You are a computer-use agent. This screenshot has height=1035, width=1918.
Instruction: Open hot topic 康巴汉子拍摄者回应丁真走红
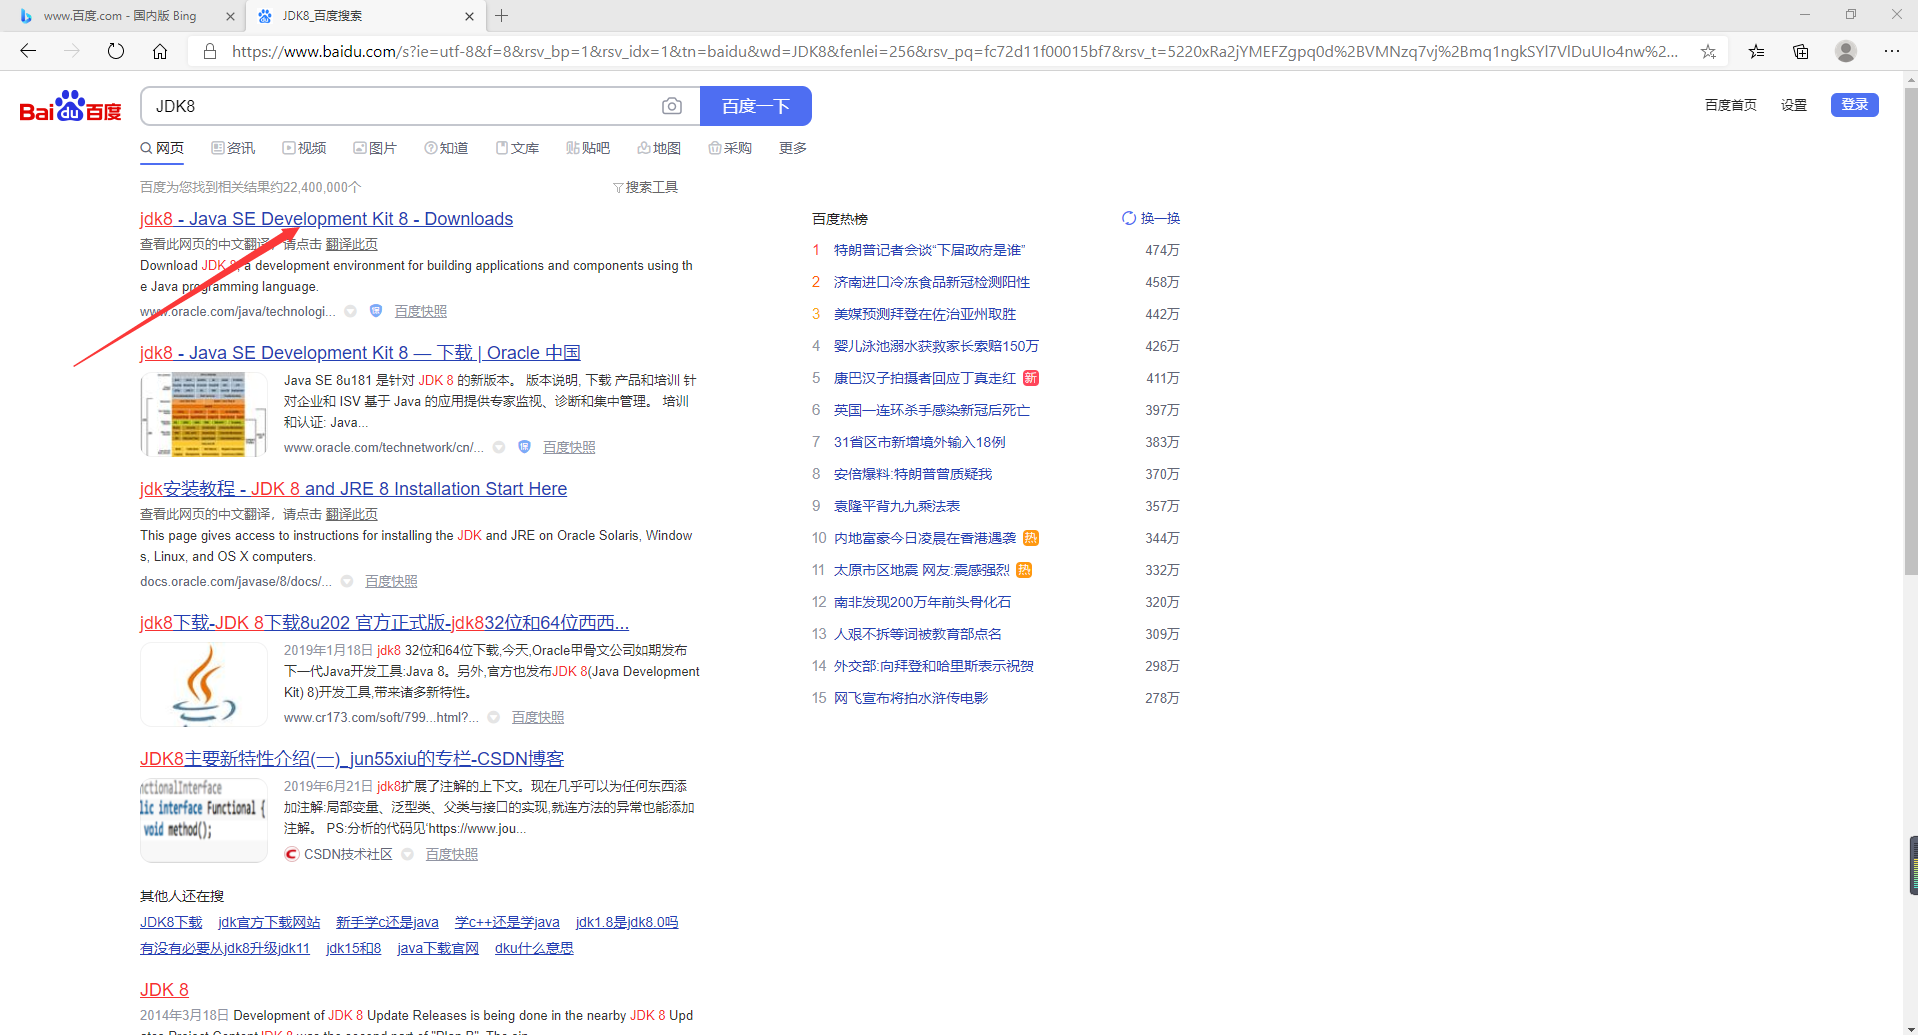click(925, 378)
